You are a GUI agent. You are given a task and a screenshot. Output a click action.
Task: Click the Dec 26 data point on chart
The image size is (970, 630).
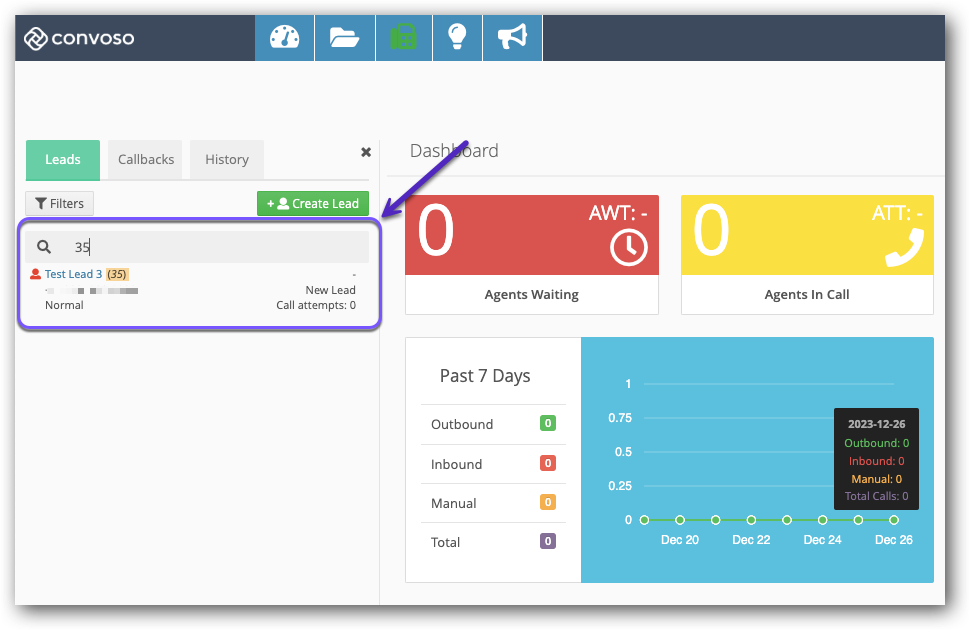pos(893,520)
